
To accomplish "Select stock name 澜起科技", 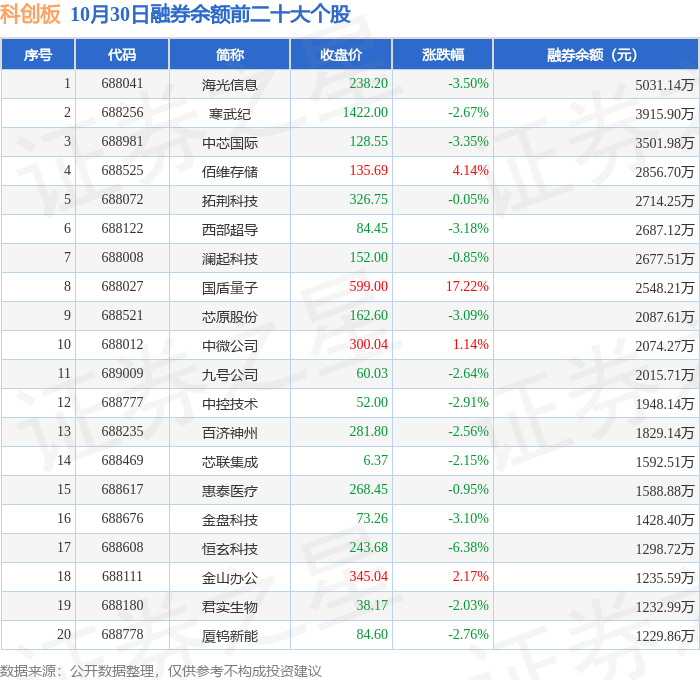I will pos(229,259).
